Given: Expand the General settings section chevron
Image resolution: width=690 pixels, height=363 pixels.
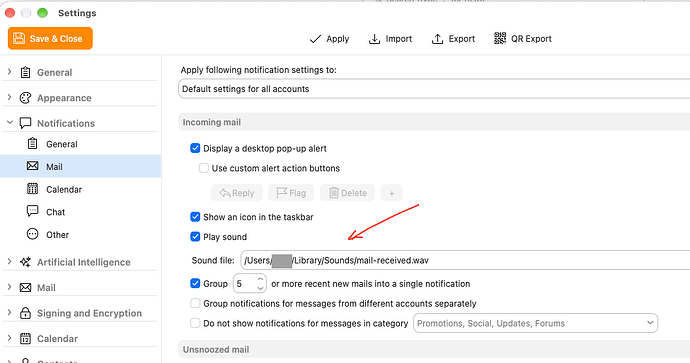Looking at the screenshot, I should point(10,72).
